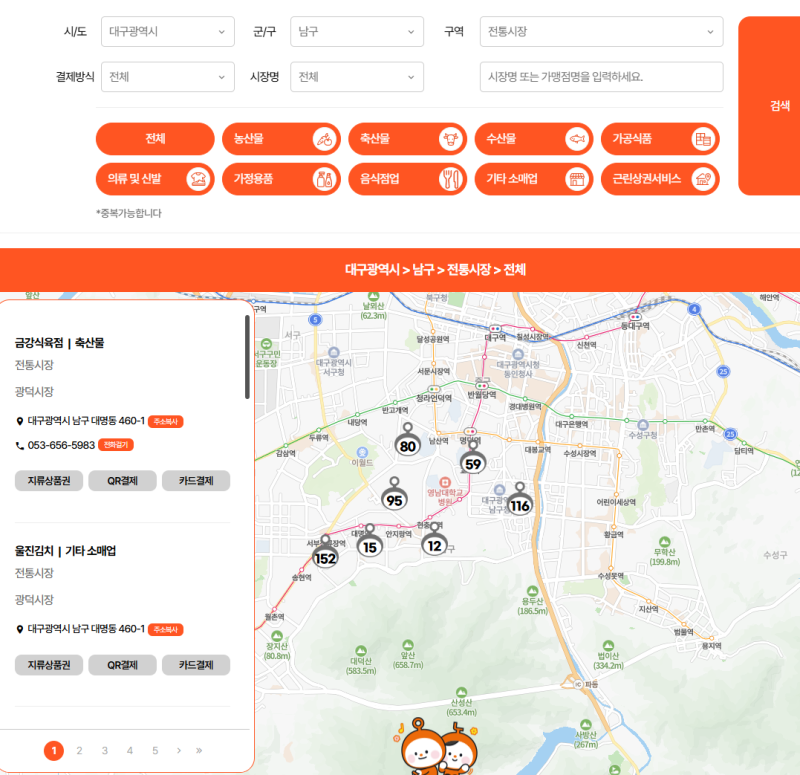This screenshot has width=800, height=775.
Task: Toggle the 가정용품 category filter
Action: tap(281, 179)
